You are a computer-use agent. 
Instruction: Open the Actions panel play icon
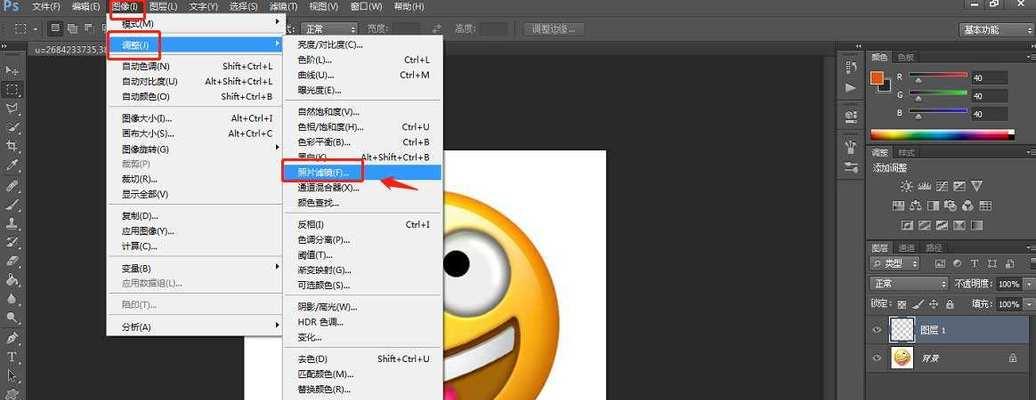[x=850, y=87]
